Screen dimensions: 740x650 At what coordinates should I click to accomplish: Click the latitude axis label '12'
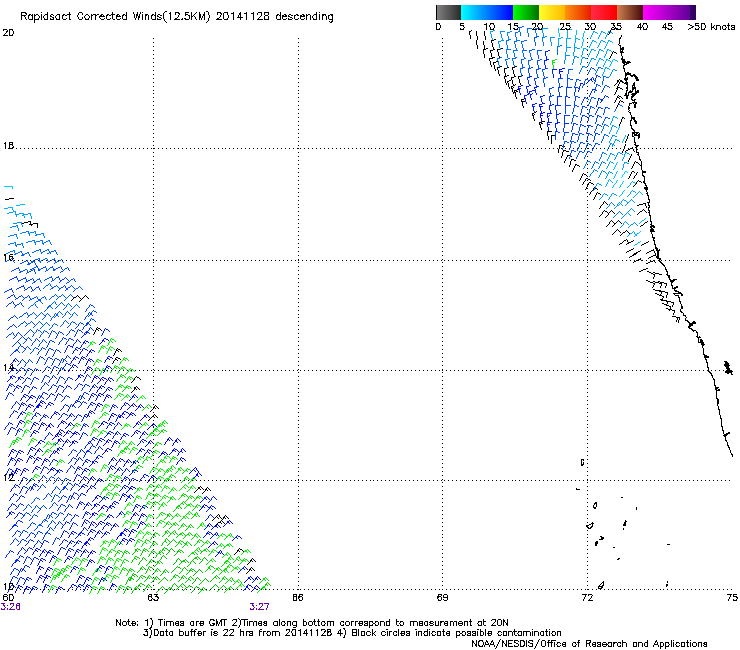(x=8, y=477)
